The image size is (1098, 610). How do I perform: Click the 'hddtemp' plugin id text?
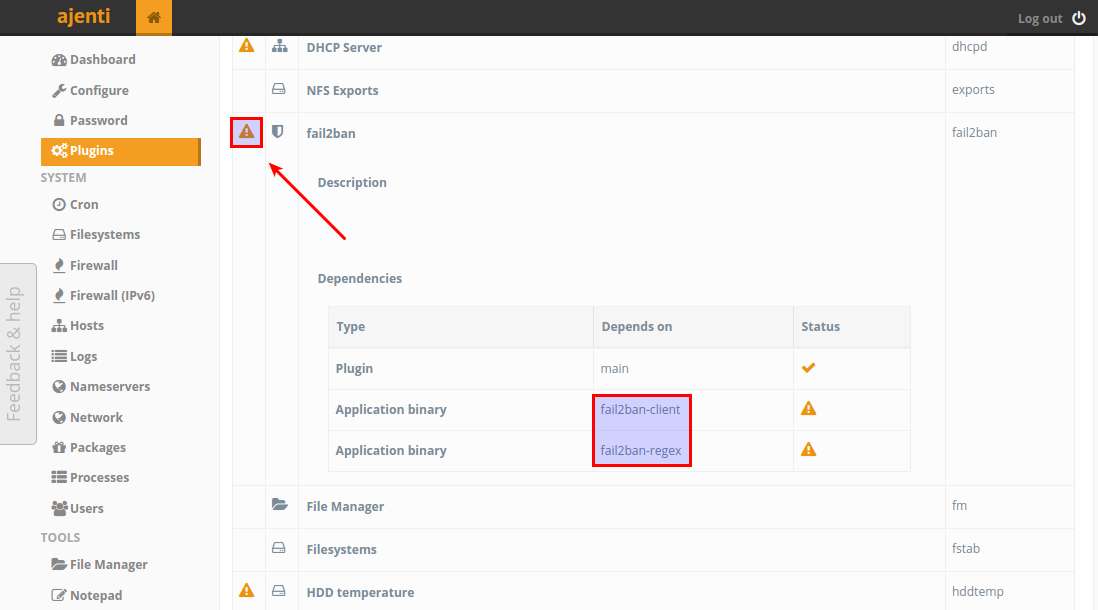(978, 592)
